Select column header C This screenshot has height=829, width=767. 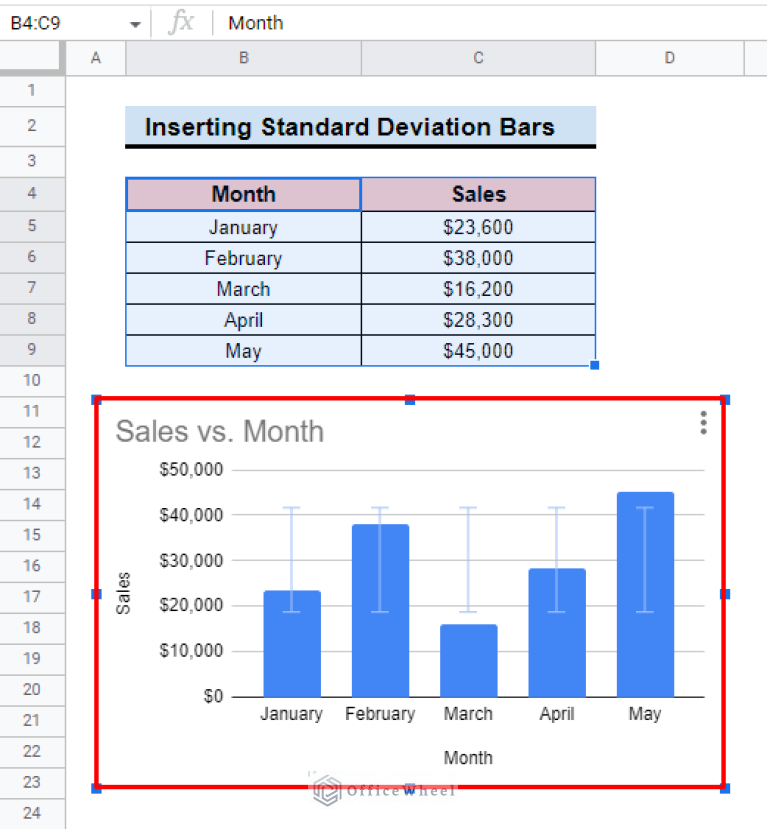pyautogui.click(x=477, y=57)
